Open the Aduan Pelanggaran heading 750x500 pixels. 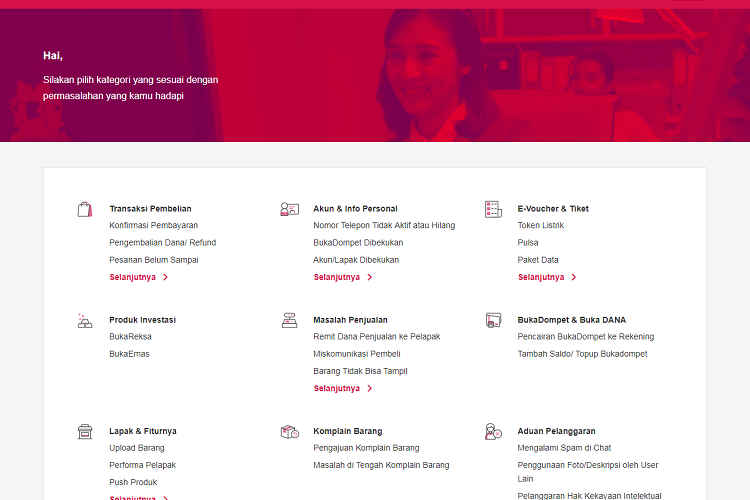pos(556,431)
